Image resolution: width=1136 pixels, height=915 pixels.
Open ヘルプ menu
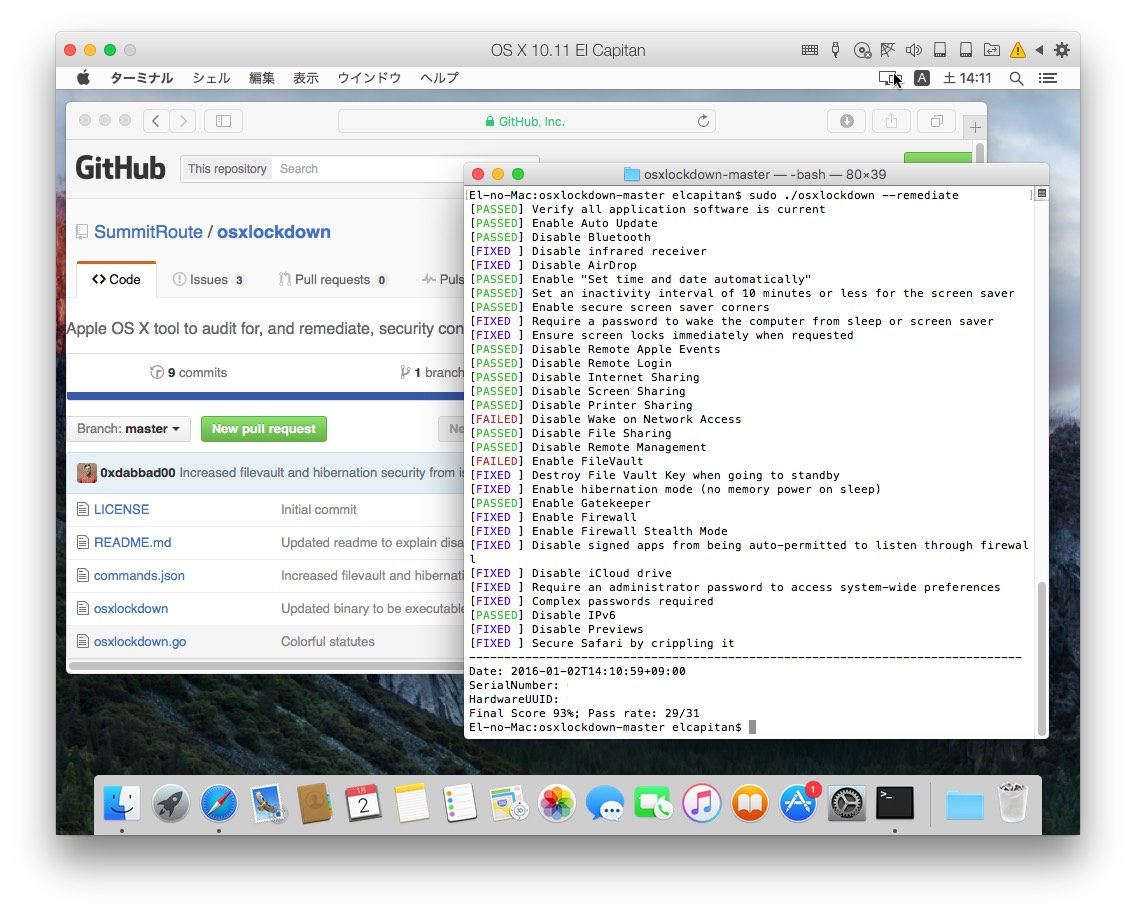coord(439,78)
